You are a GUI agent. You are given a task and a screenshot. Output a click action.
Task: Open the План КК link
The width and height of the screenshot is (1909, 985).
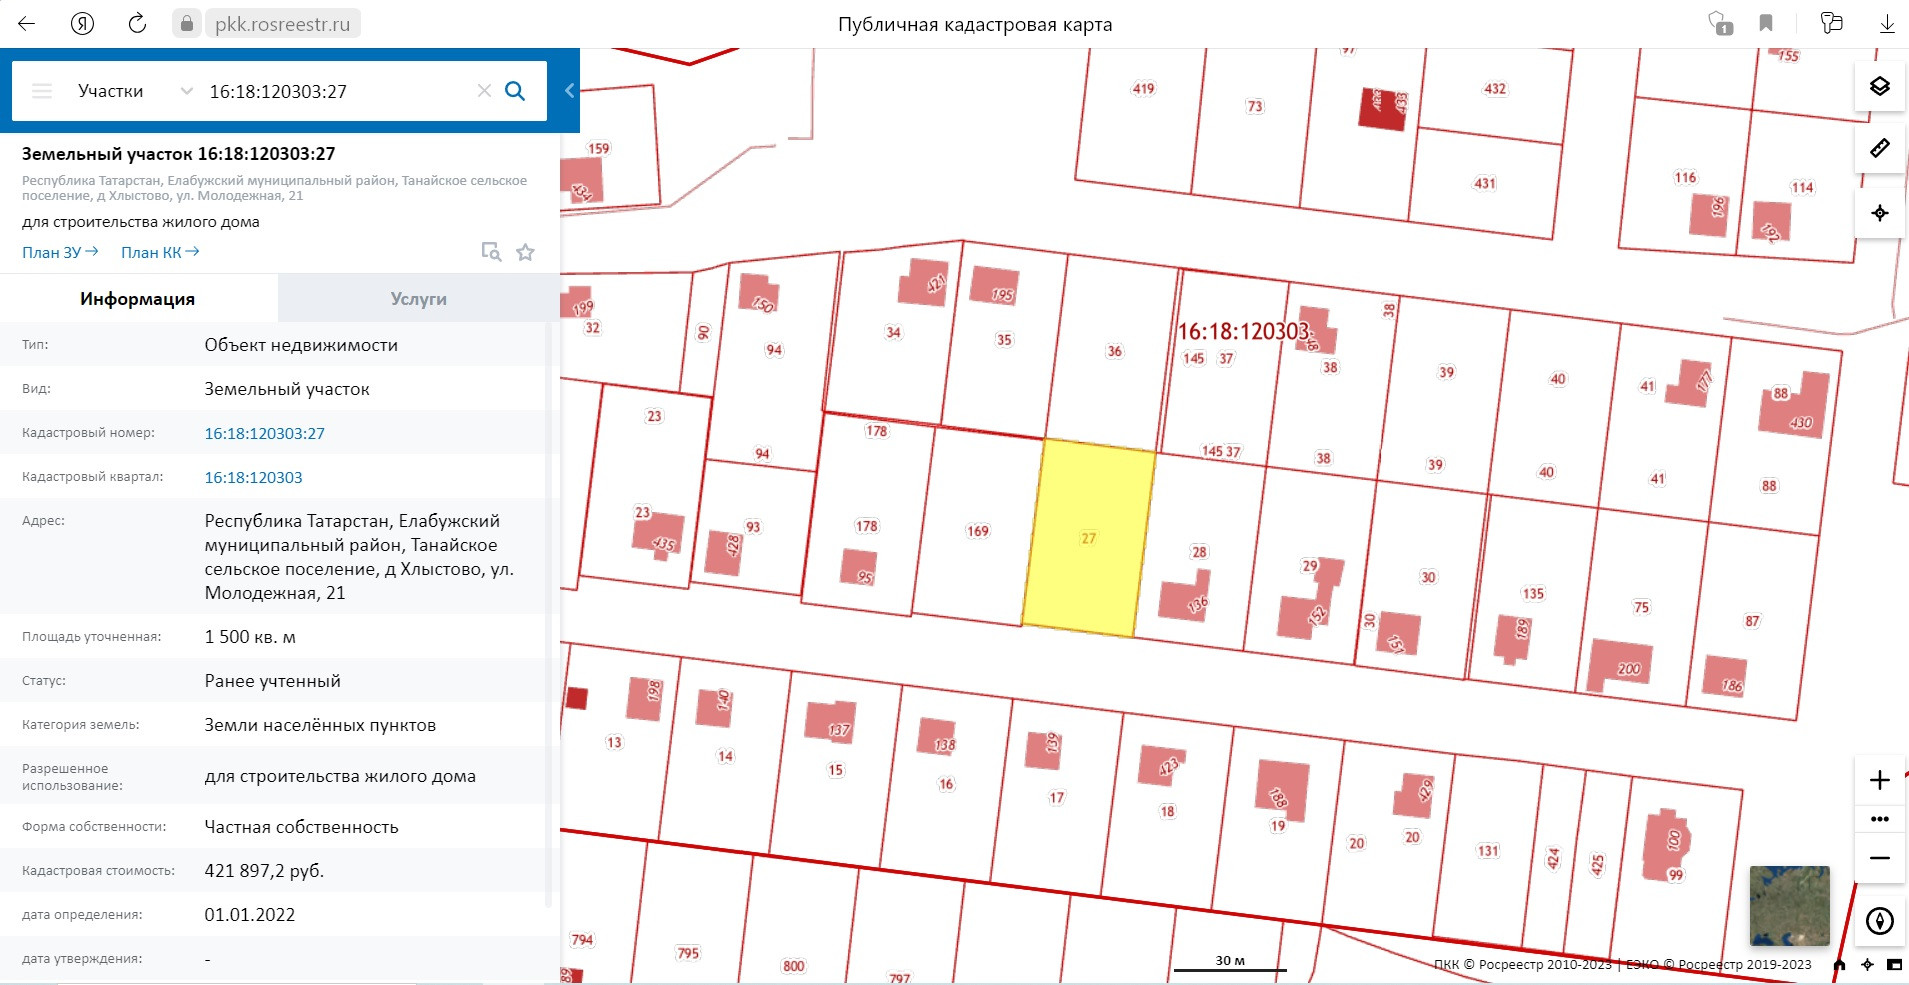[160, 252]
